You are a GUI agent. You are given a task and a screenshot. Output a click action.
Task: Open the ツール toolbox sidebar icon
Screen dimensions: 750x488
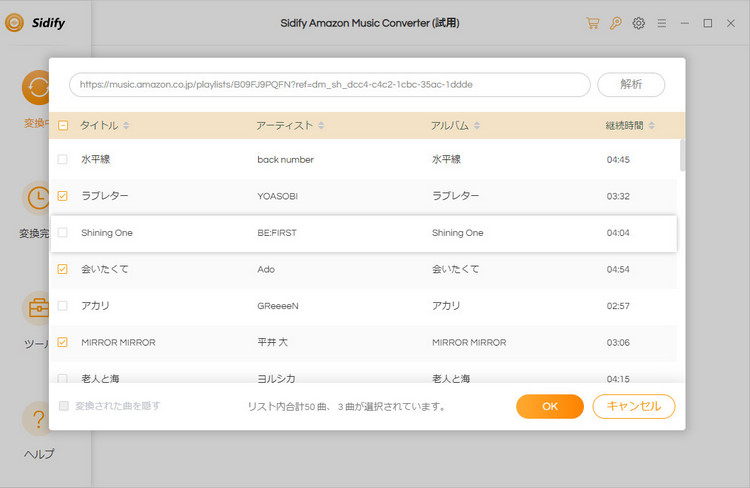tap(36, 308)
